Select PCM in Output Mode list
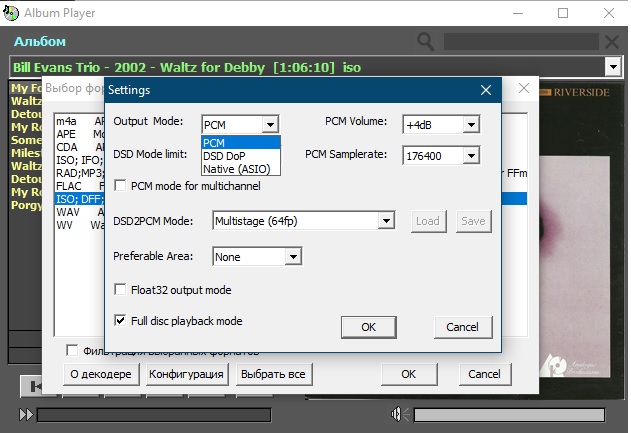631x433 pixels. coord(241,143)
